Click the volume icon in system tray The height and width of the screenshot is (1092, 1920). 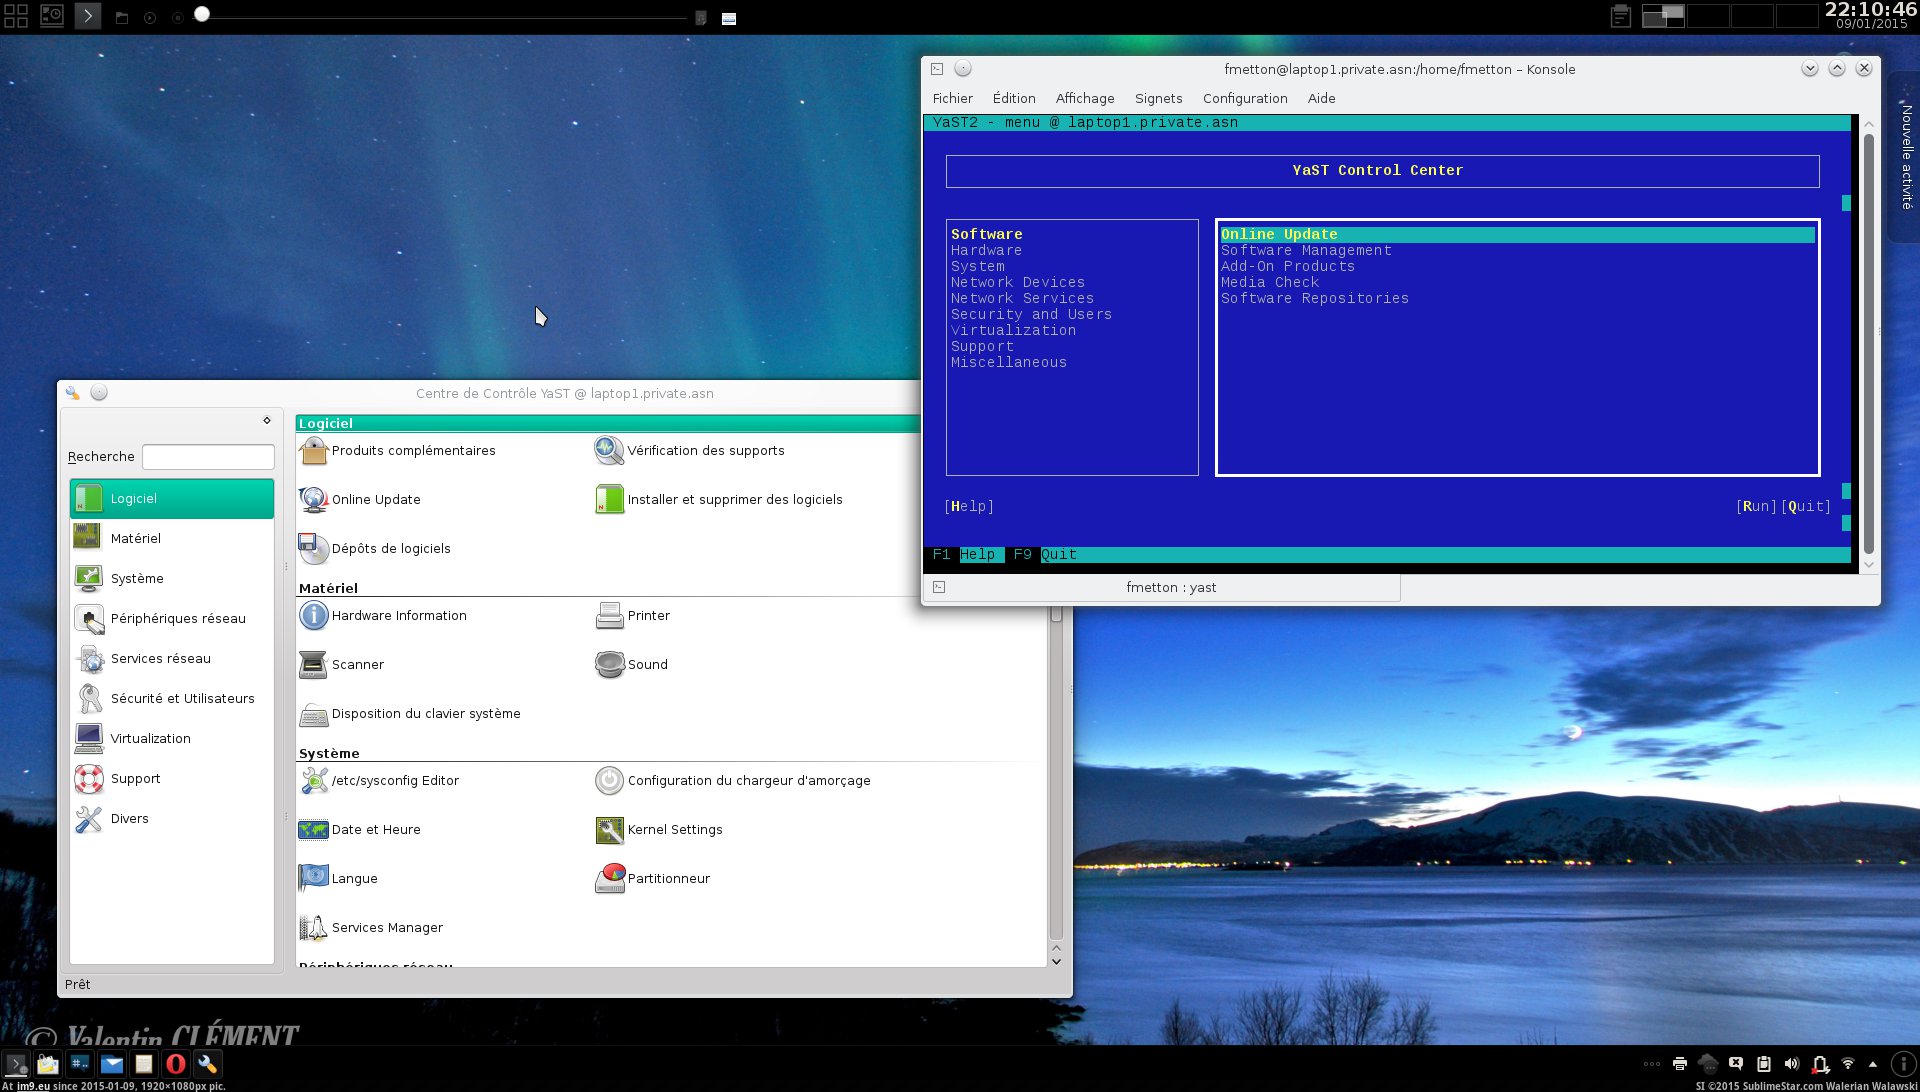[x=1791, y=1064]
